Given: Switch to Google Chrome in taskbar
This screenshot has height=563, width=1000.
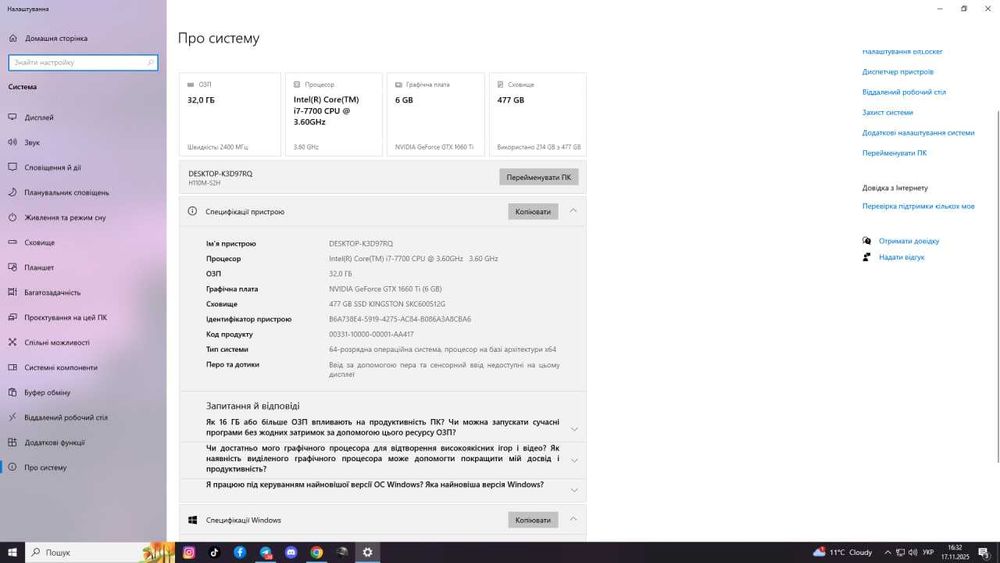Looking at the screenshot, I should 316,552.
